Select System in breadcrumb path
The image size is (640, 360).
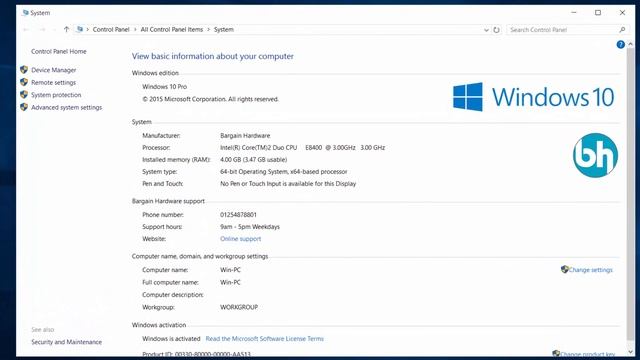point(224,29)
